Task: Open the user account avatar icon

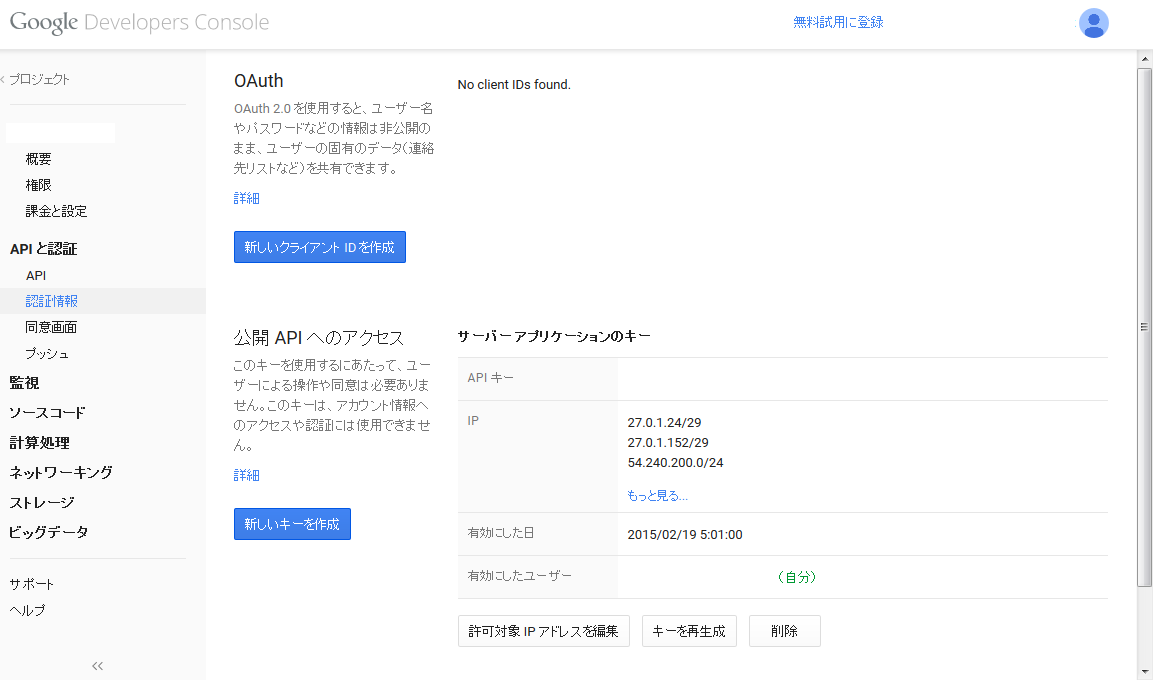Action: coord(1093,23)
